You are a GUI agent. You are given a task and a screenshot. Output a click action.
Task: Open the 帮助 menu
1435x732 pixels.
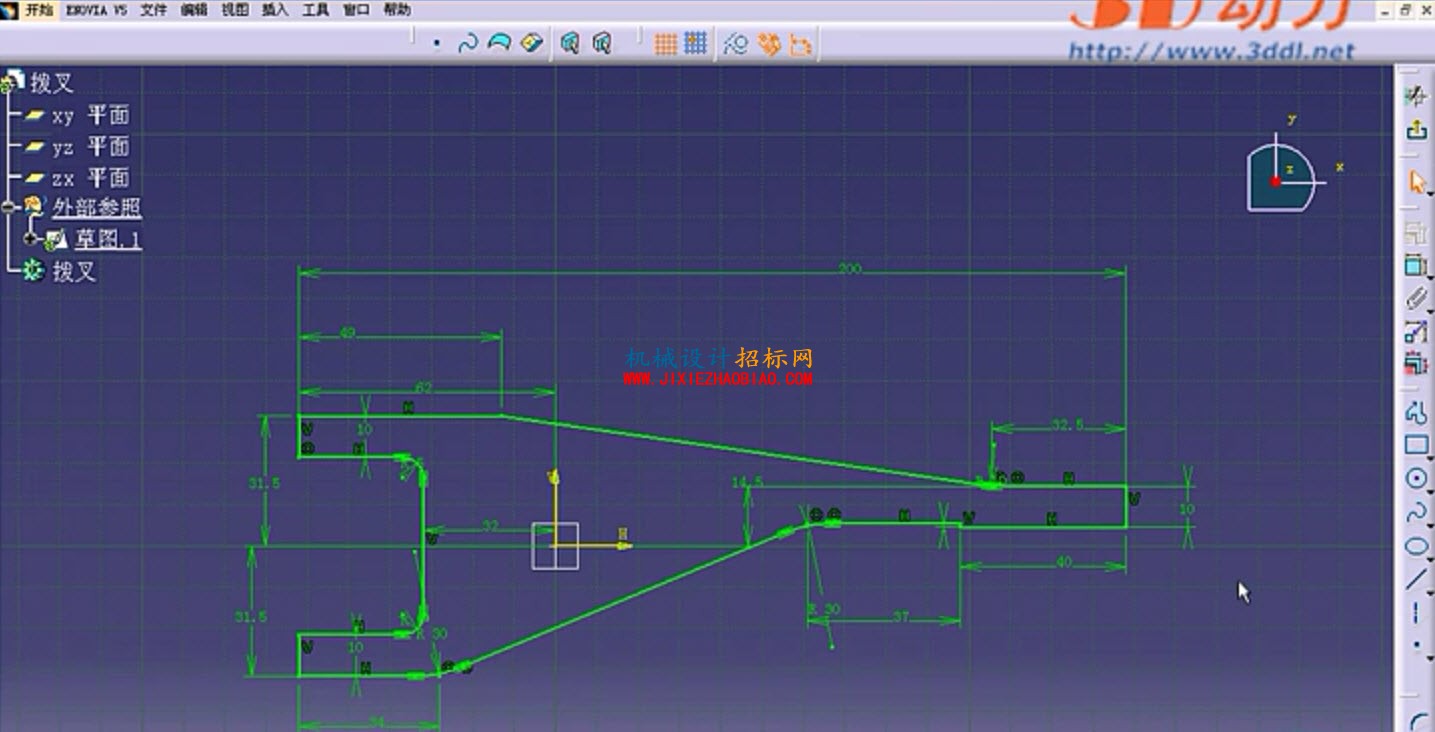(x=397, y=10)
